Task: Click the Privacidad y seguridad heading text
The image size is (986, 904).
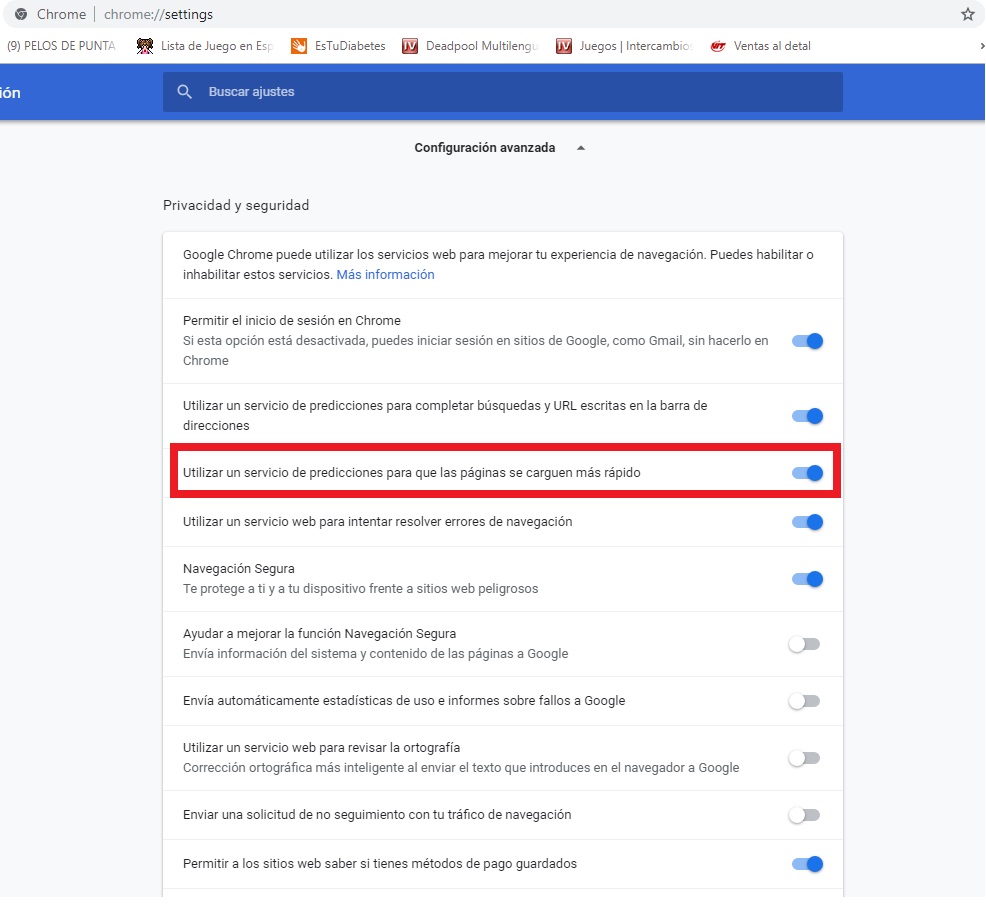Action: (x=236, y=206)
